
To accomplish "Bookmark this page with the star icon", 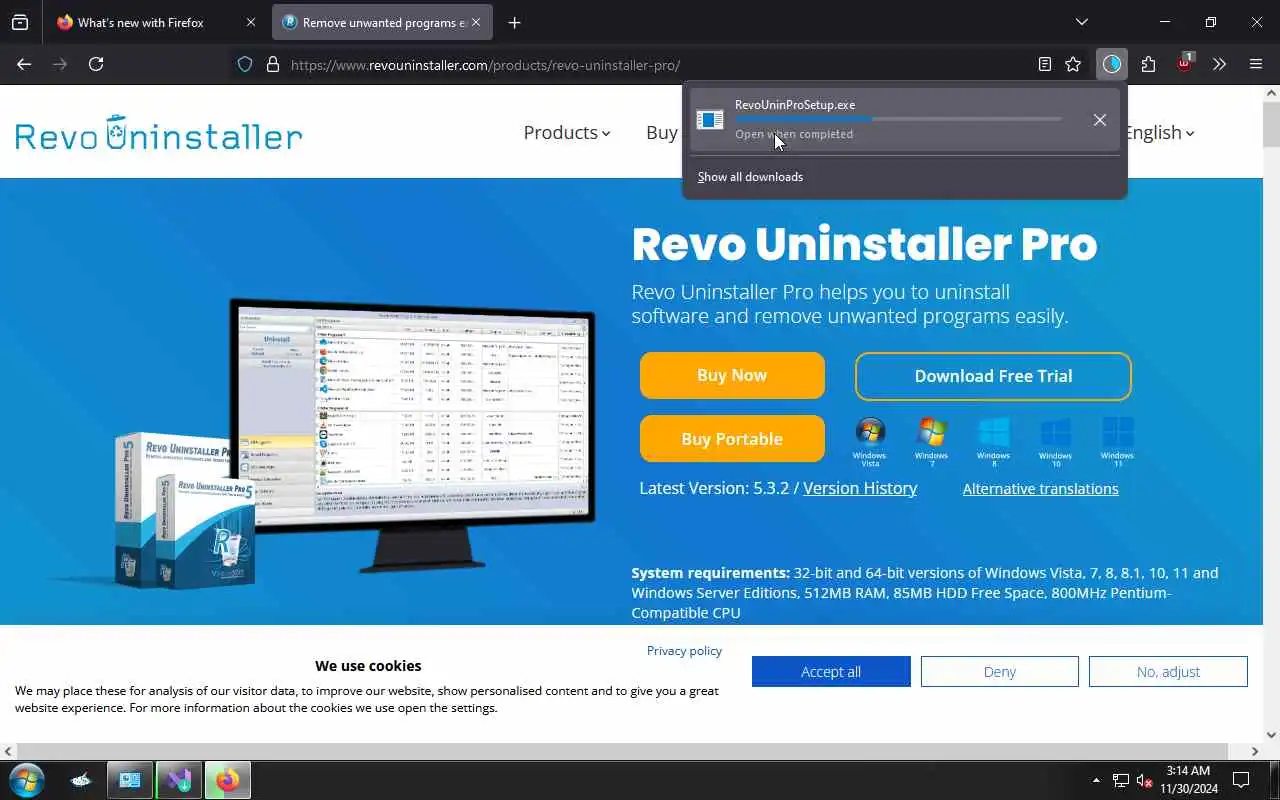I will click(1073, 64).
